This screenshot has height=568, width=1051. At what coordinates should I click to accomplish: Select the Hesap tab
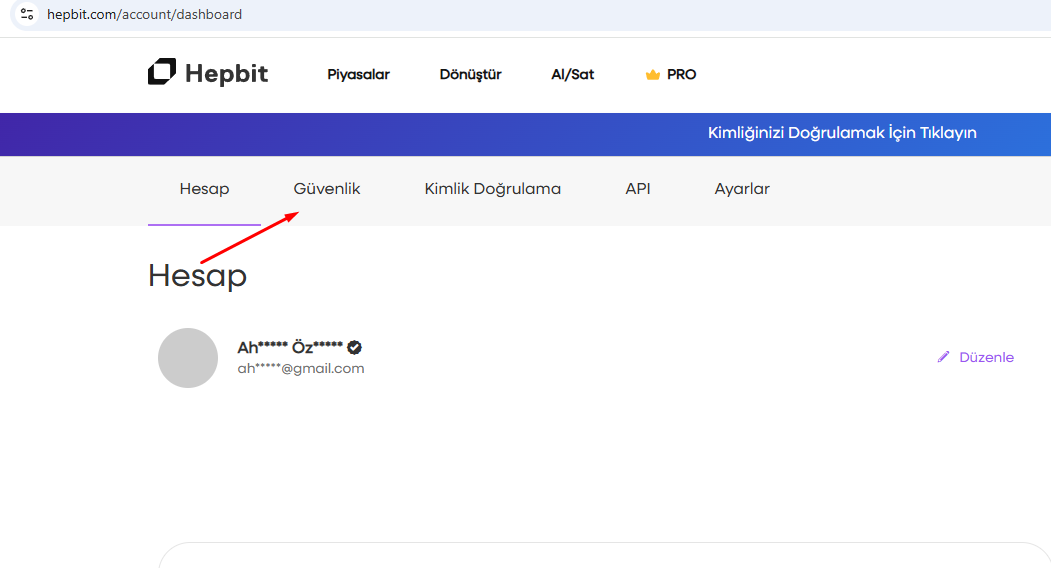204,189
